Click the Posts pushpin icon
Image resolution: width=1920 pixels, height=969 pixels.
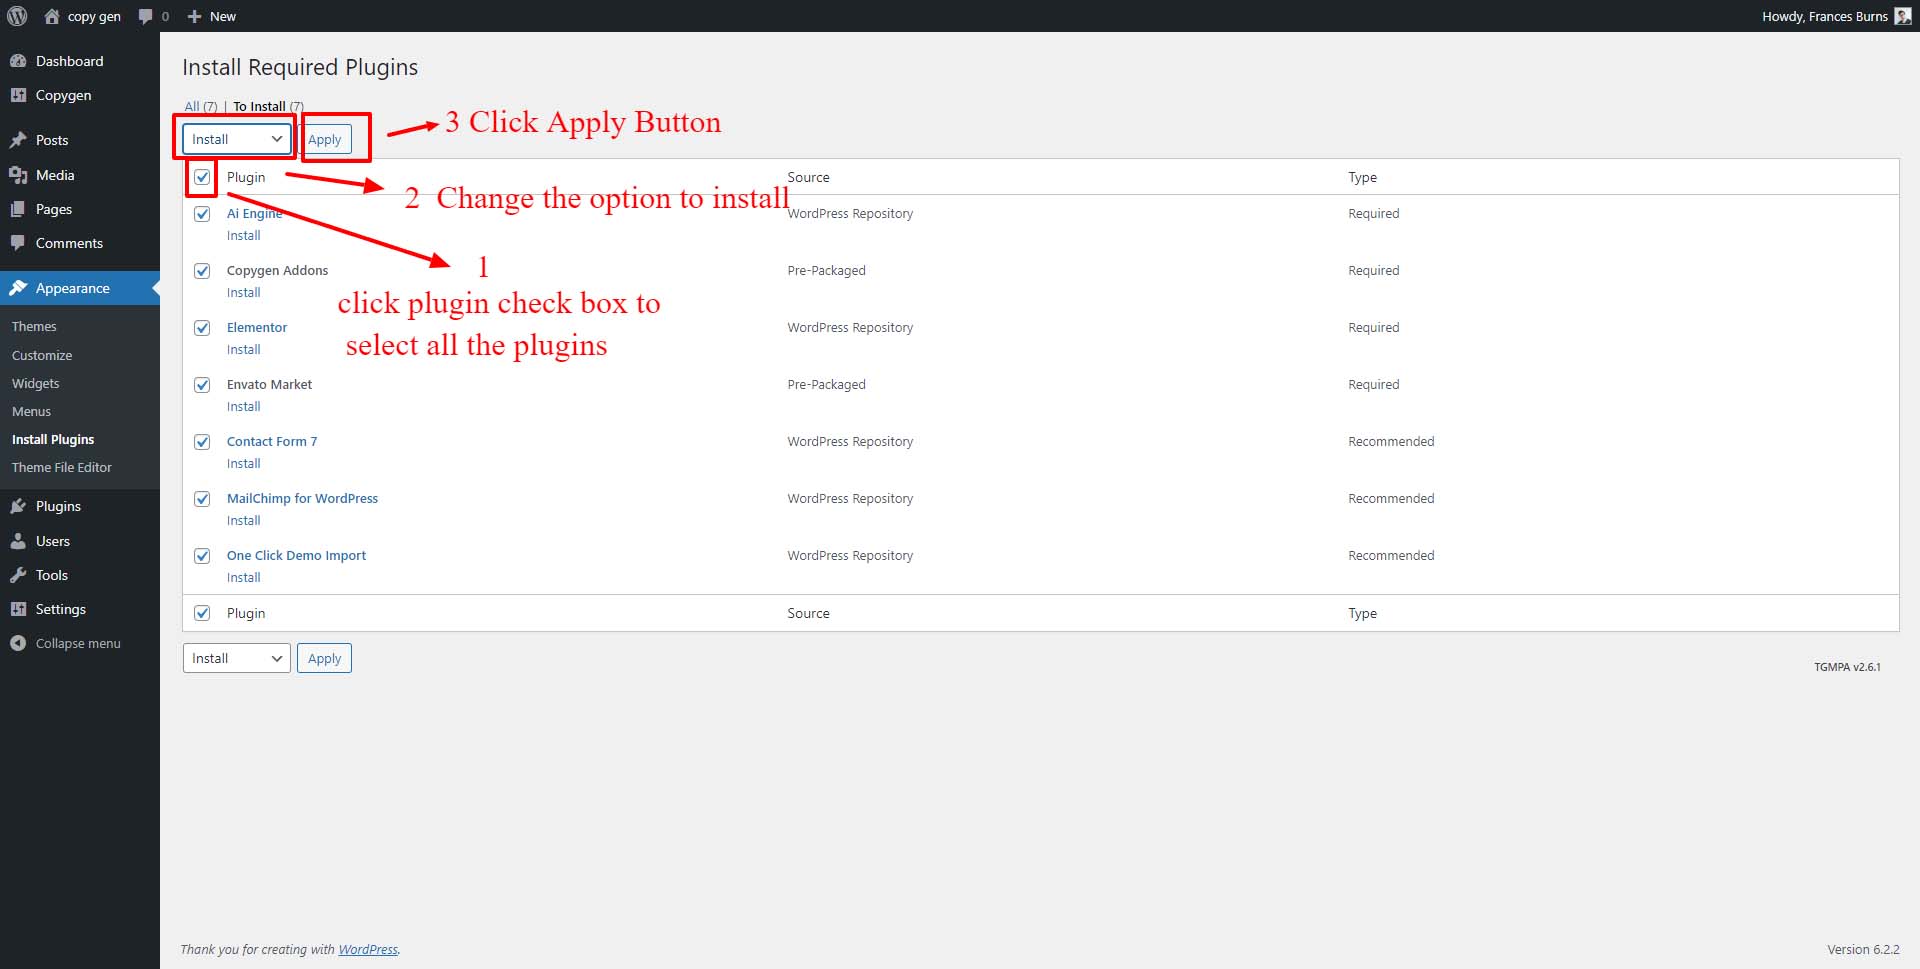18,140
